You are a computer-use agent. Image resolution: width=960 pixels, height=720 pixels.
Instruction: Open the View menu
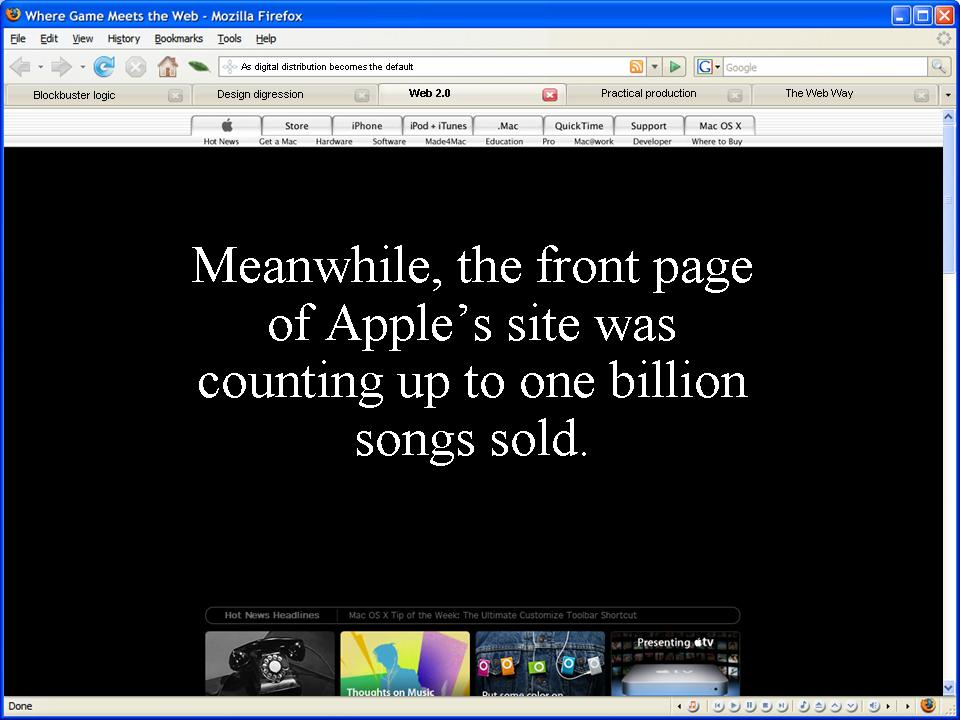point(83,39)
